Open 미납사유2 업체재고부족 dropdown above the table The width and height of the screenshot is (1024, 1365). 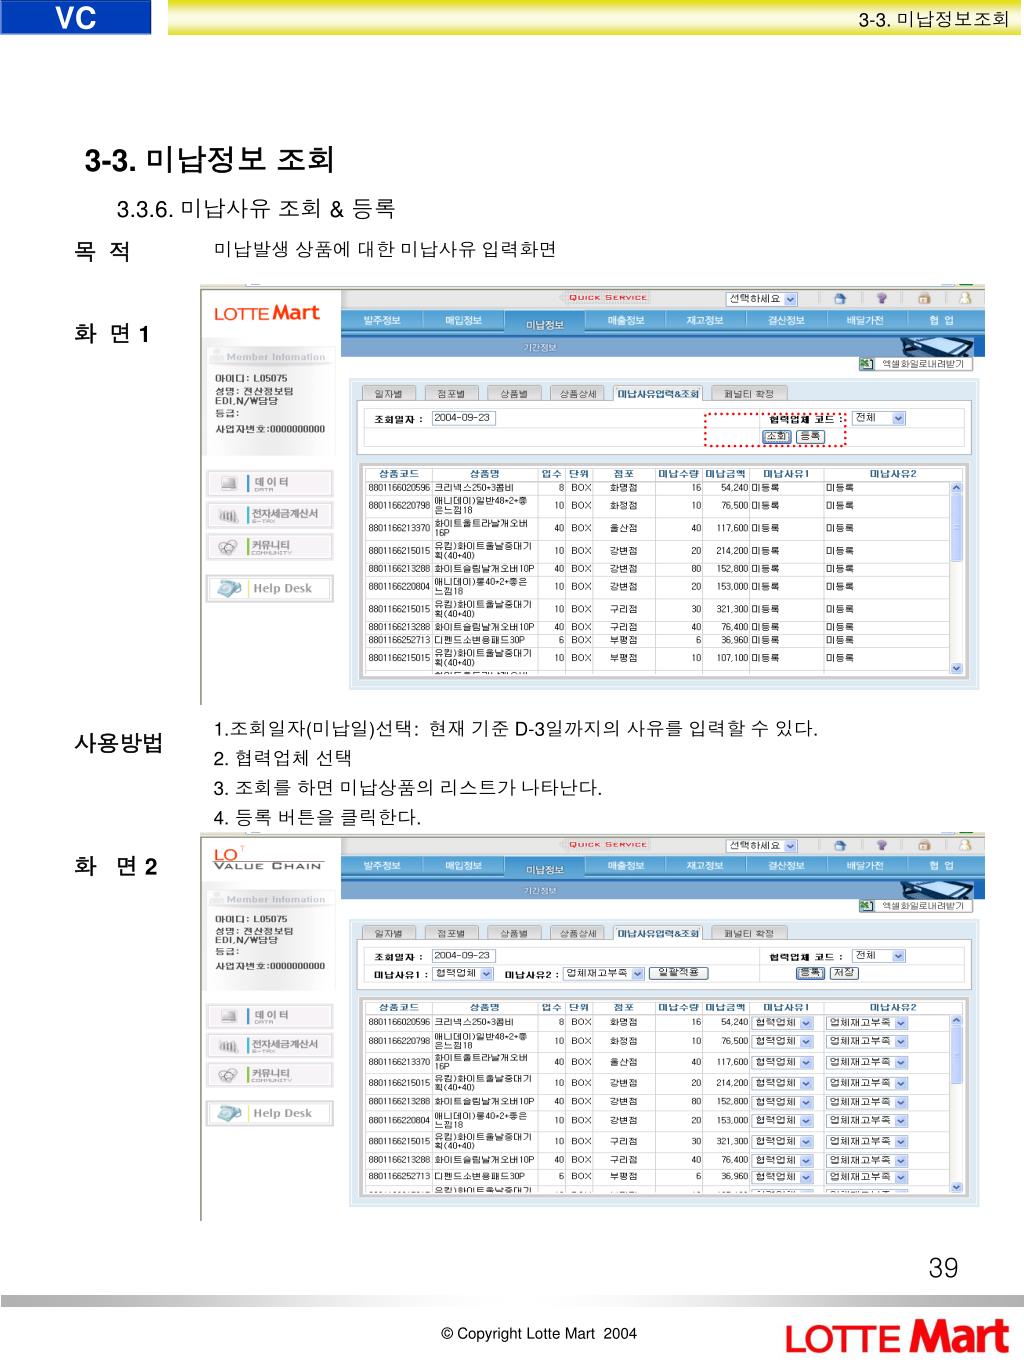pos(604,973)
